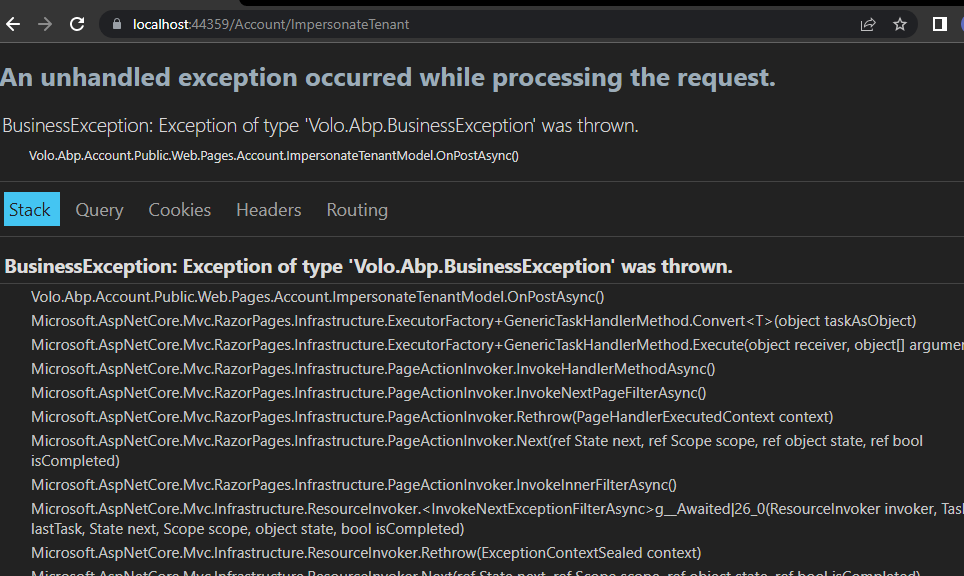Open the Cookies tab
The image size is (964, 576).
179,209
